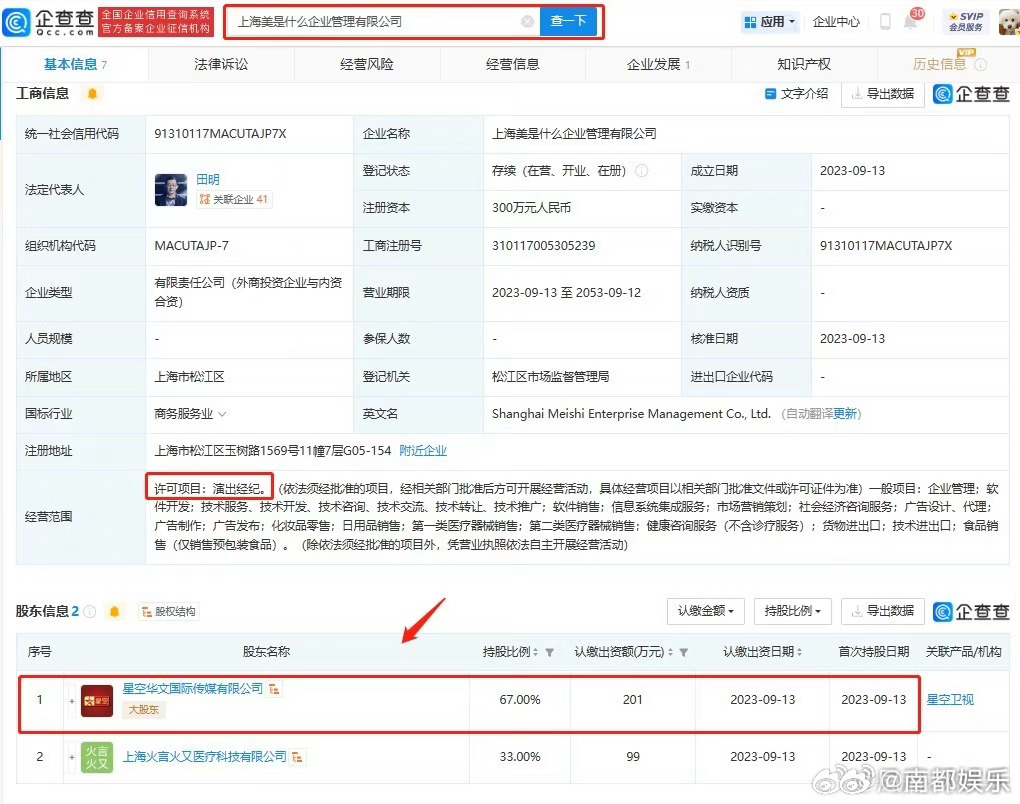Switch to 基本信息 tab
Viewport: 1020px width, 804px height.
[74, 64]
